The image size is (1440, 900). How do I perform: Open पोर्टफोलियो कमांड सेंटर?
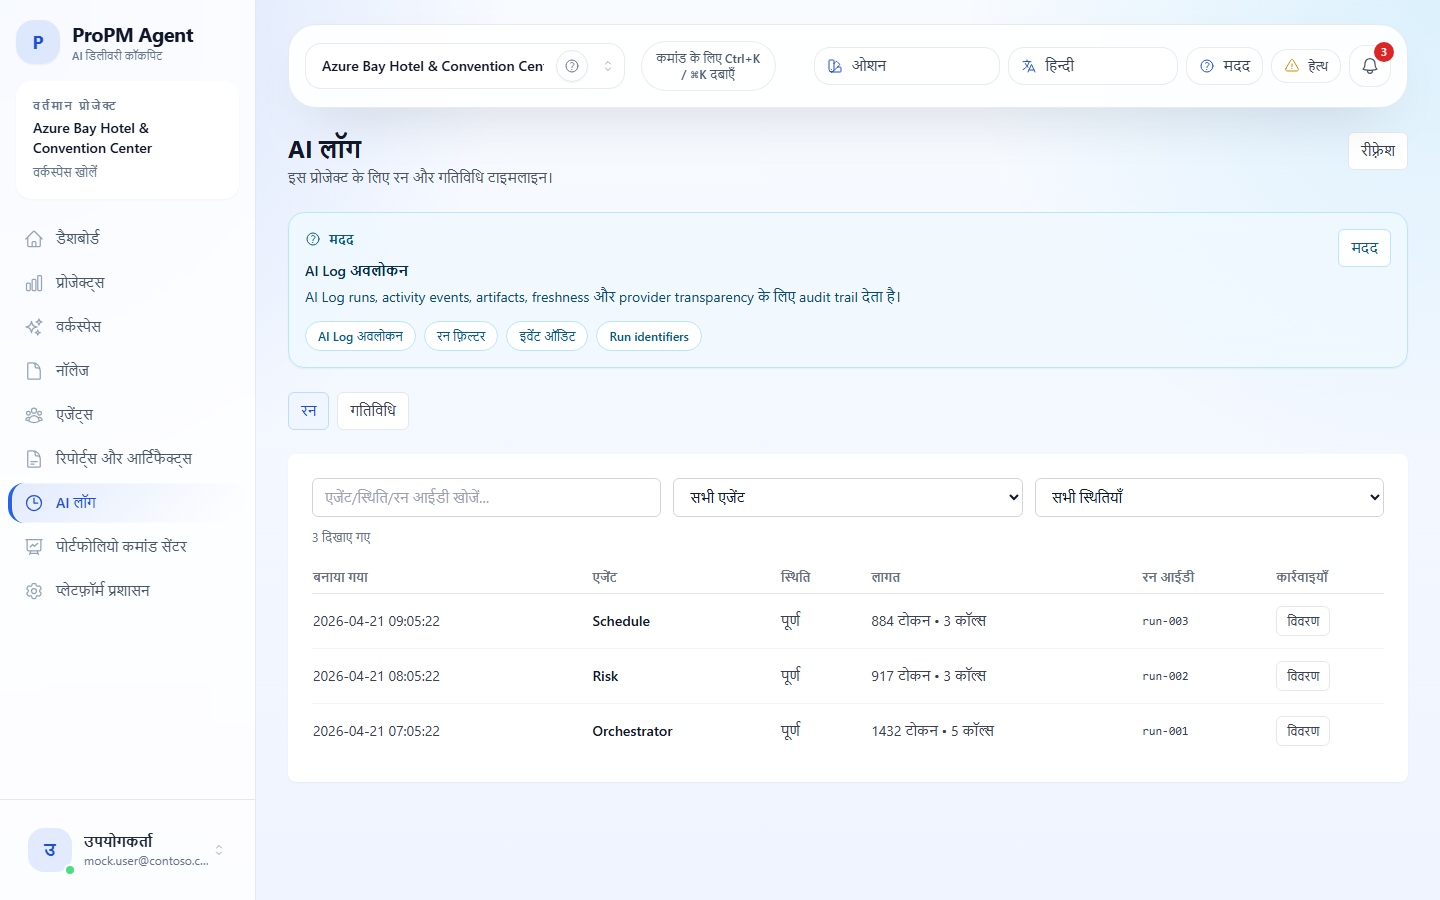(x=33, y=546)
